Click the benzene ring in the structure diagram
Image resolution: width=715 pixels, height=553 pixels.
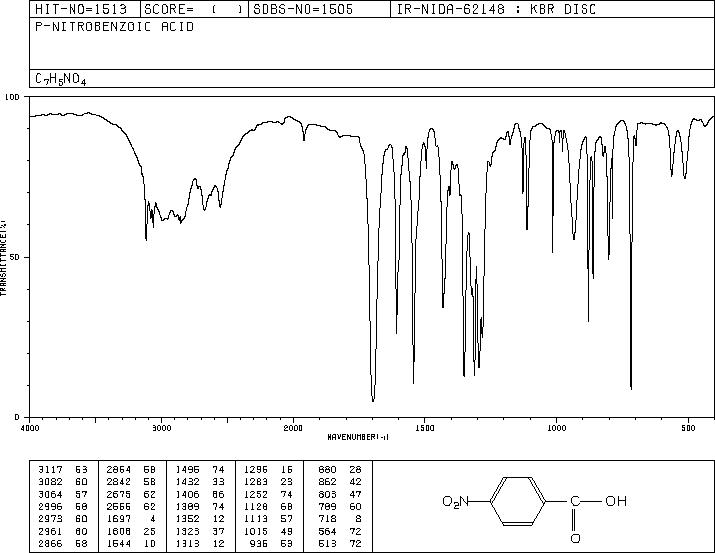point(518,501)
